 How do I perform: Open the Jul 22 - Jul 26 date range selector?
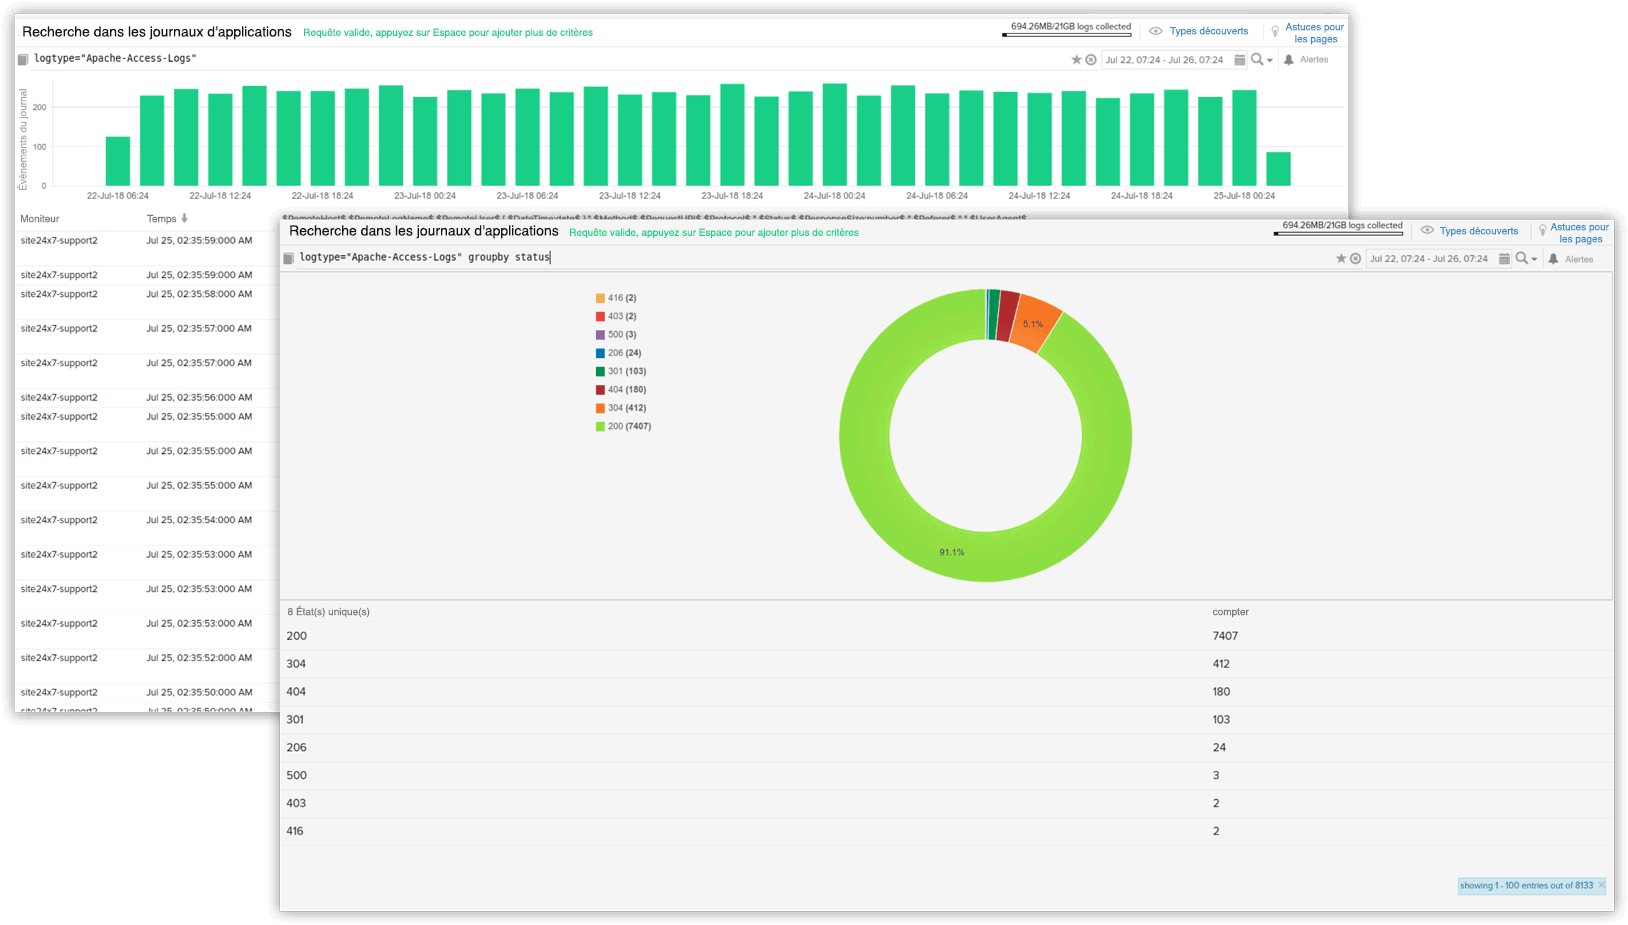(x=1432, y=258)
